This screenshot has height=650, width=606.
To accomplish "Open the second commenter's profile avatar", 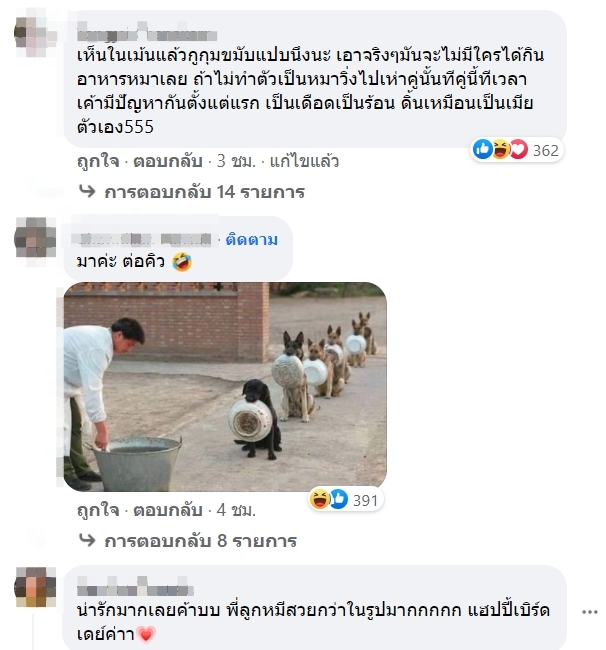I will point(35,238).
